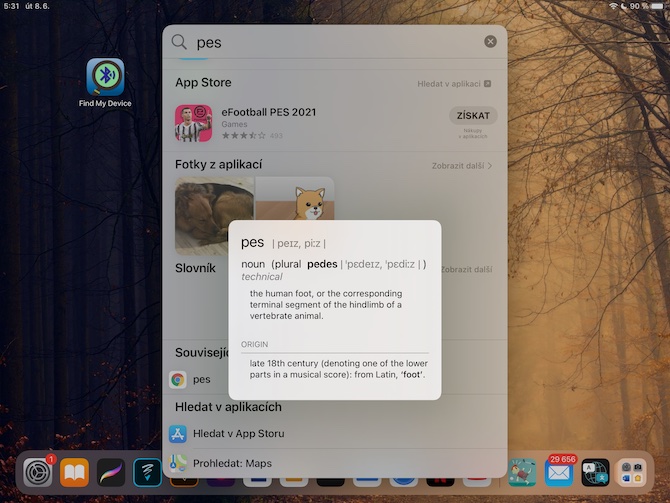Viewport: 670px width, 503px height.
Task: Tap the eFootball star rating
Action: click(x=244, y=135)
